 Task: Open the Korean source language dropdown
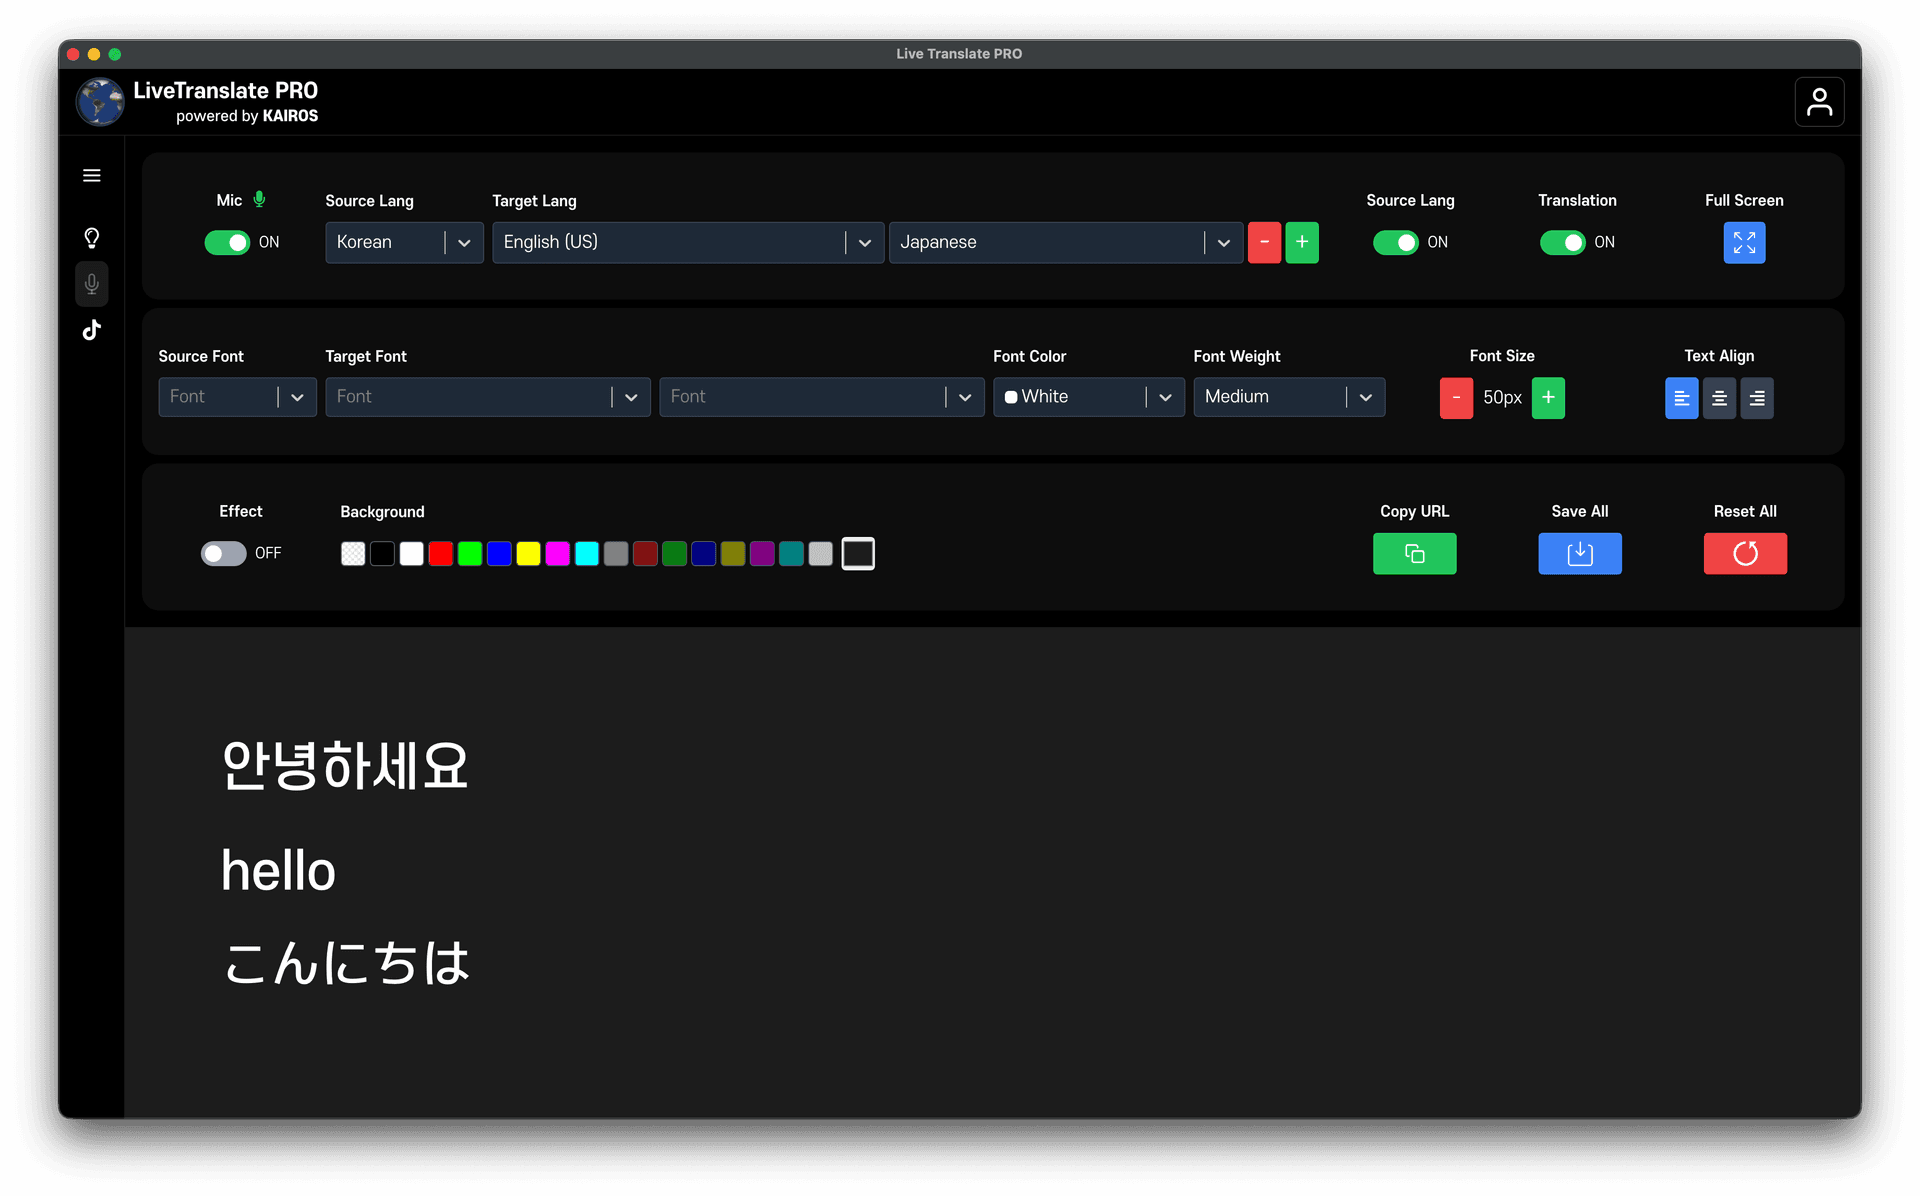coord(404,242)
